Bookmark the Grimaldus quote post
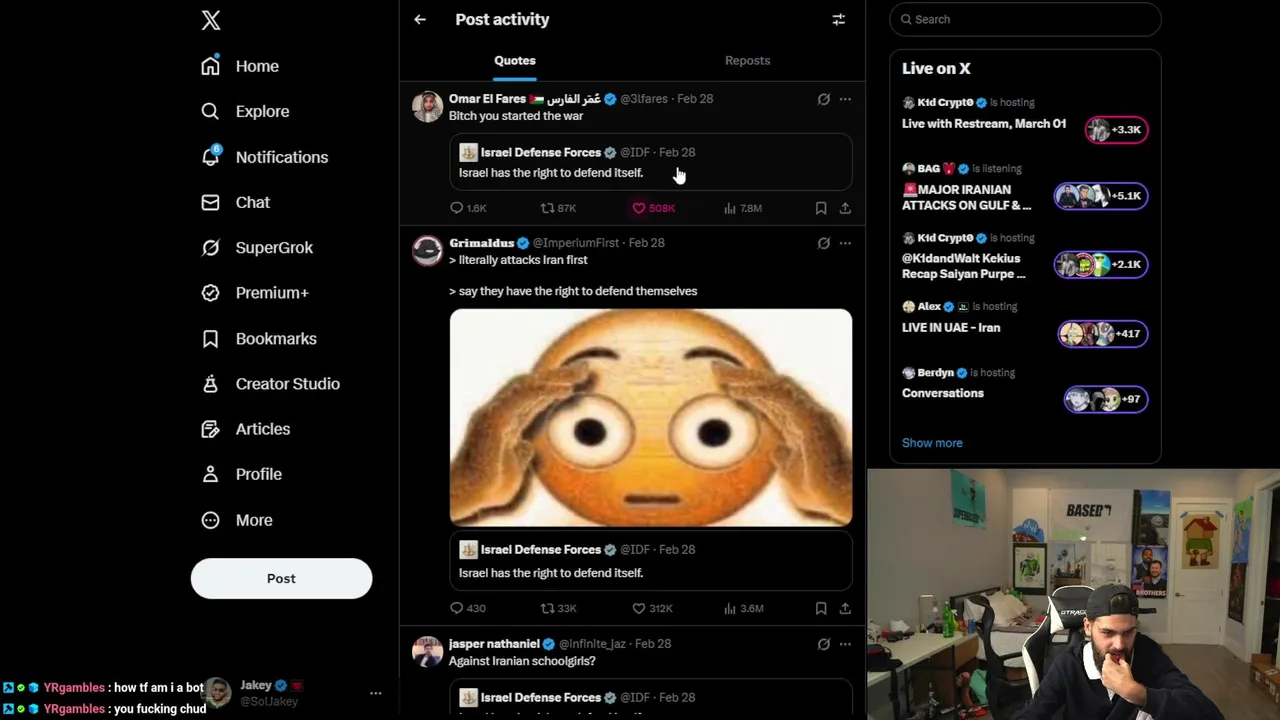 [x=821, y=608]
